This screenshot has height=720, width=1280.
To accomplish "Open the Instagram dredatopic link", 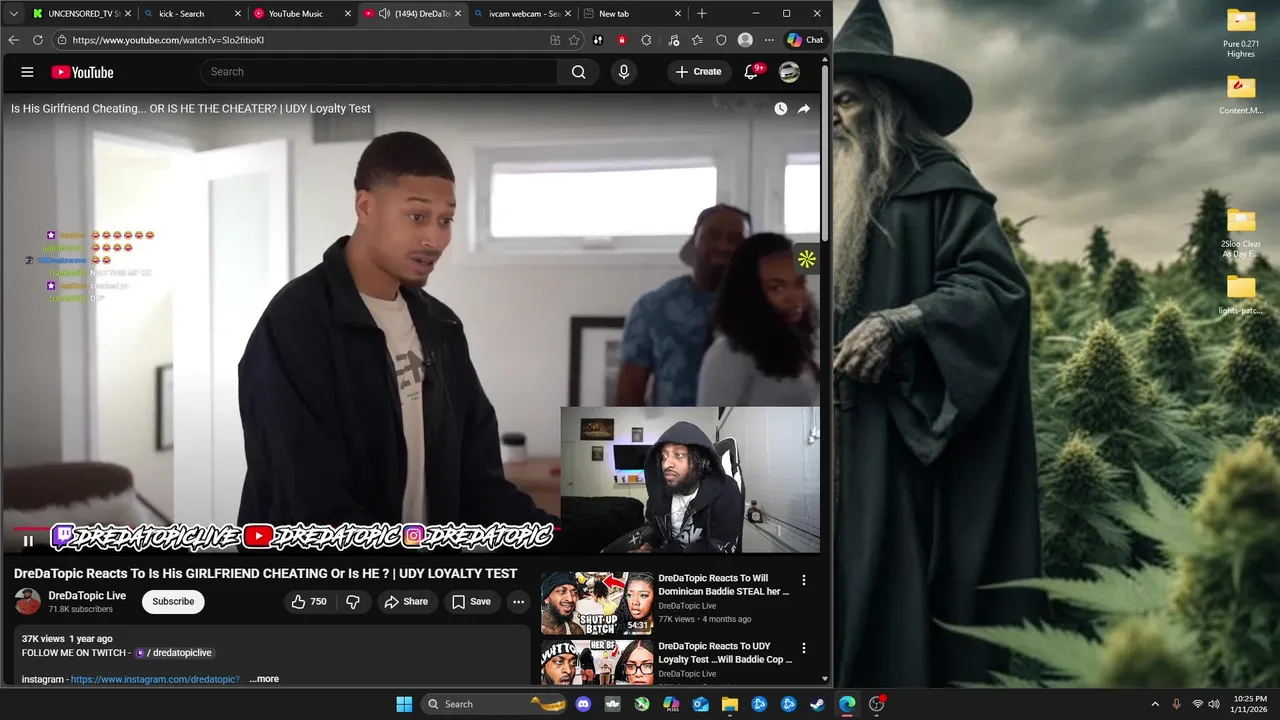I will click(x=155, y=679).
